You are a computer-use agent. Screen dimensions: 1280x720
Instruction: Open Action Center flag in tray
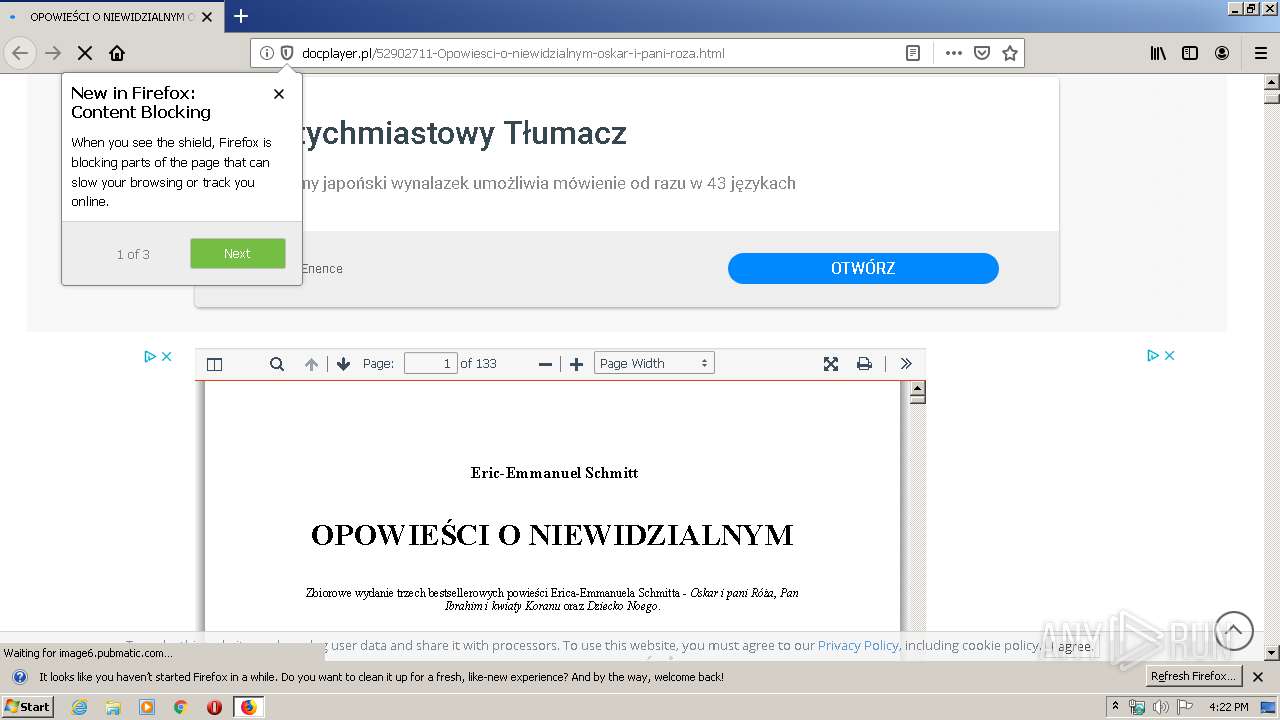[1185, 707]
